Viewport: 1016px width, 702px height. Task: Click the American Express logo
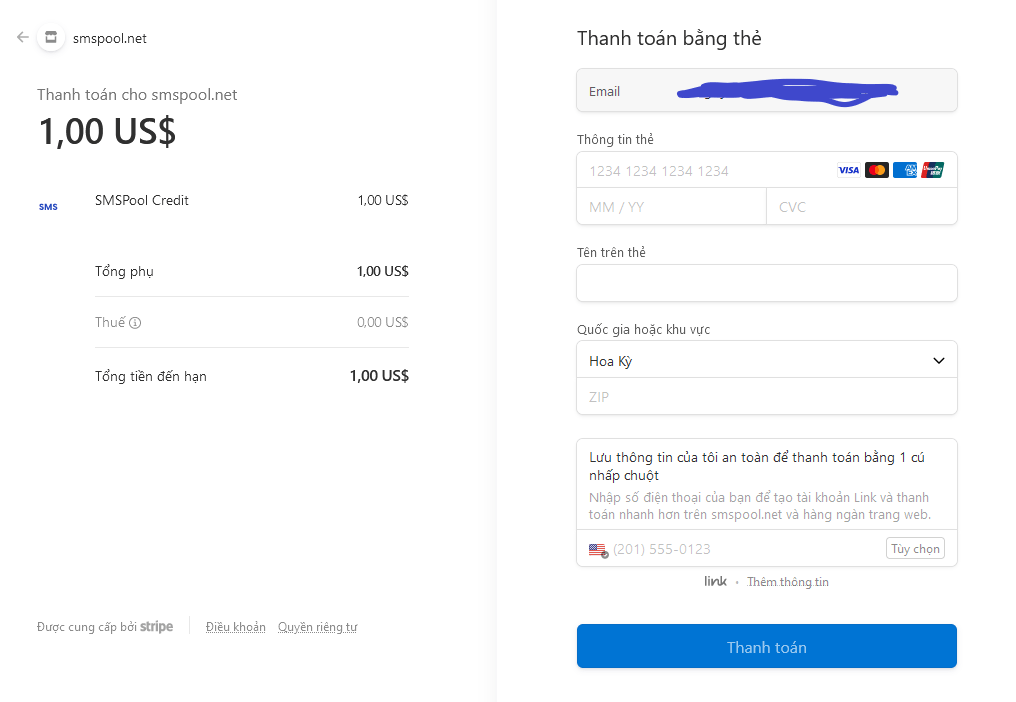[905, 170]
